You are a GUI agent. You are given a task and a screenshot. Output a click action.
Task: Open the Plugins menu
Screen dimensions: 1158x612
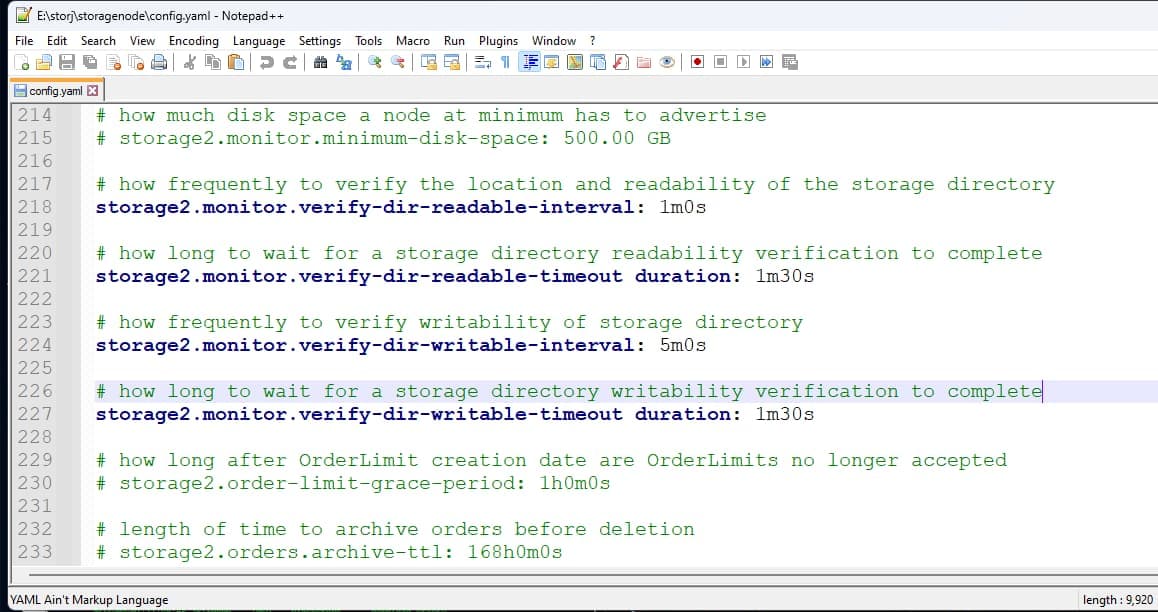tap(499, 41)
